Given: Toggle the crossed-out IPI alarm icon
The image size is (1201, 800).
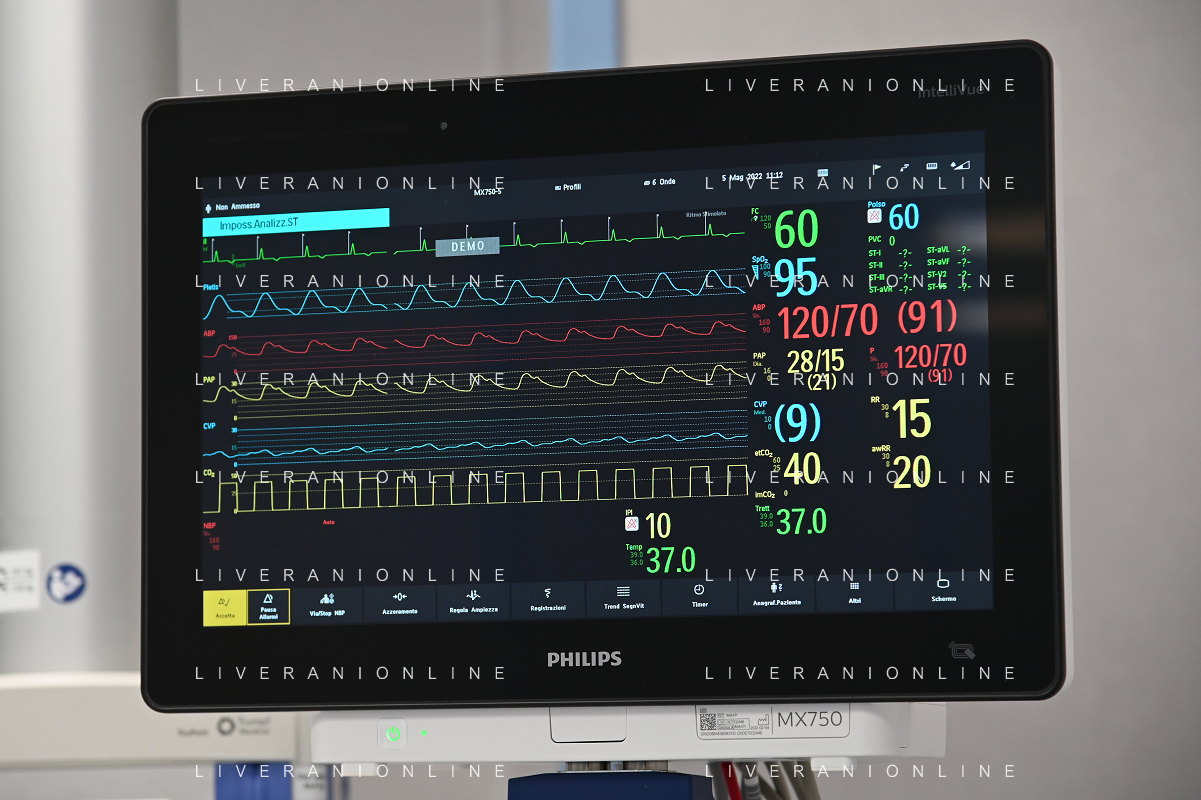Looking at the screenshot, I should (631, 524).
